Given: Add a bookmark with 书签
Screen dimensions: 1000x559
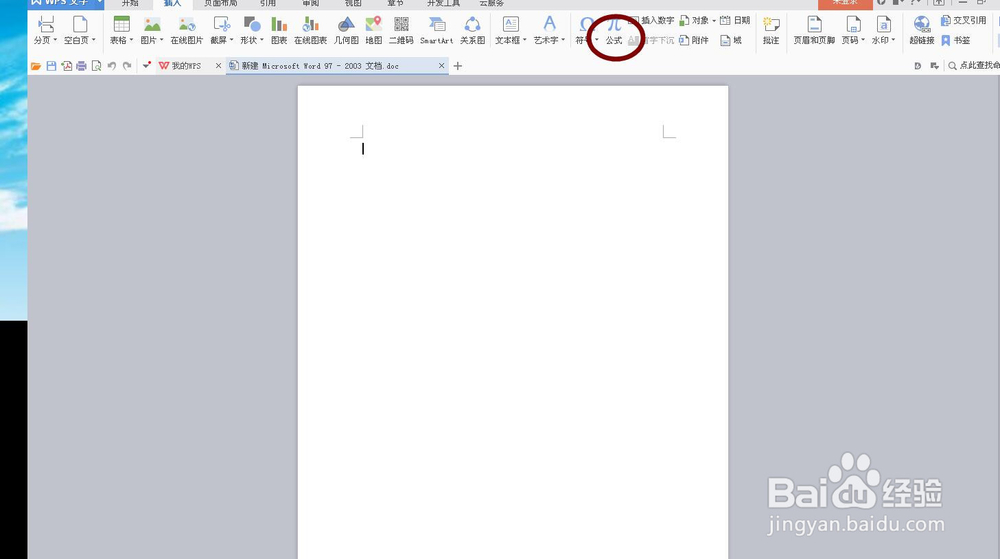Looking at the screenshot, I should (x=956, y=40).
